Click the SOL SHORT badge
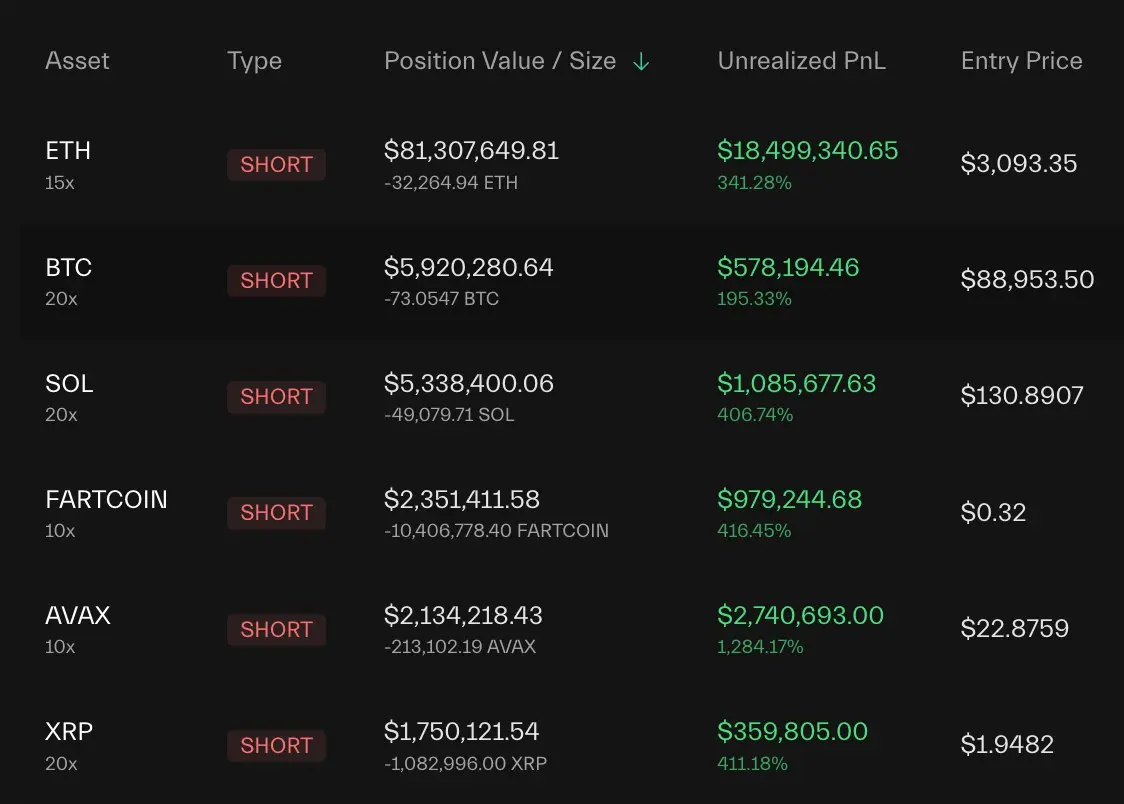Viewport: 1124px width, 804px height. 276,397
